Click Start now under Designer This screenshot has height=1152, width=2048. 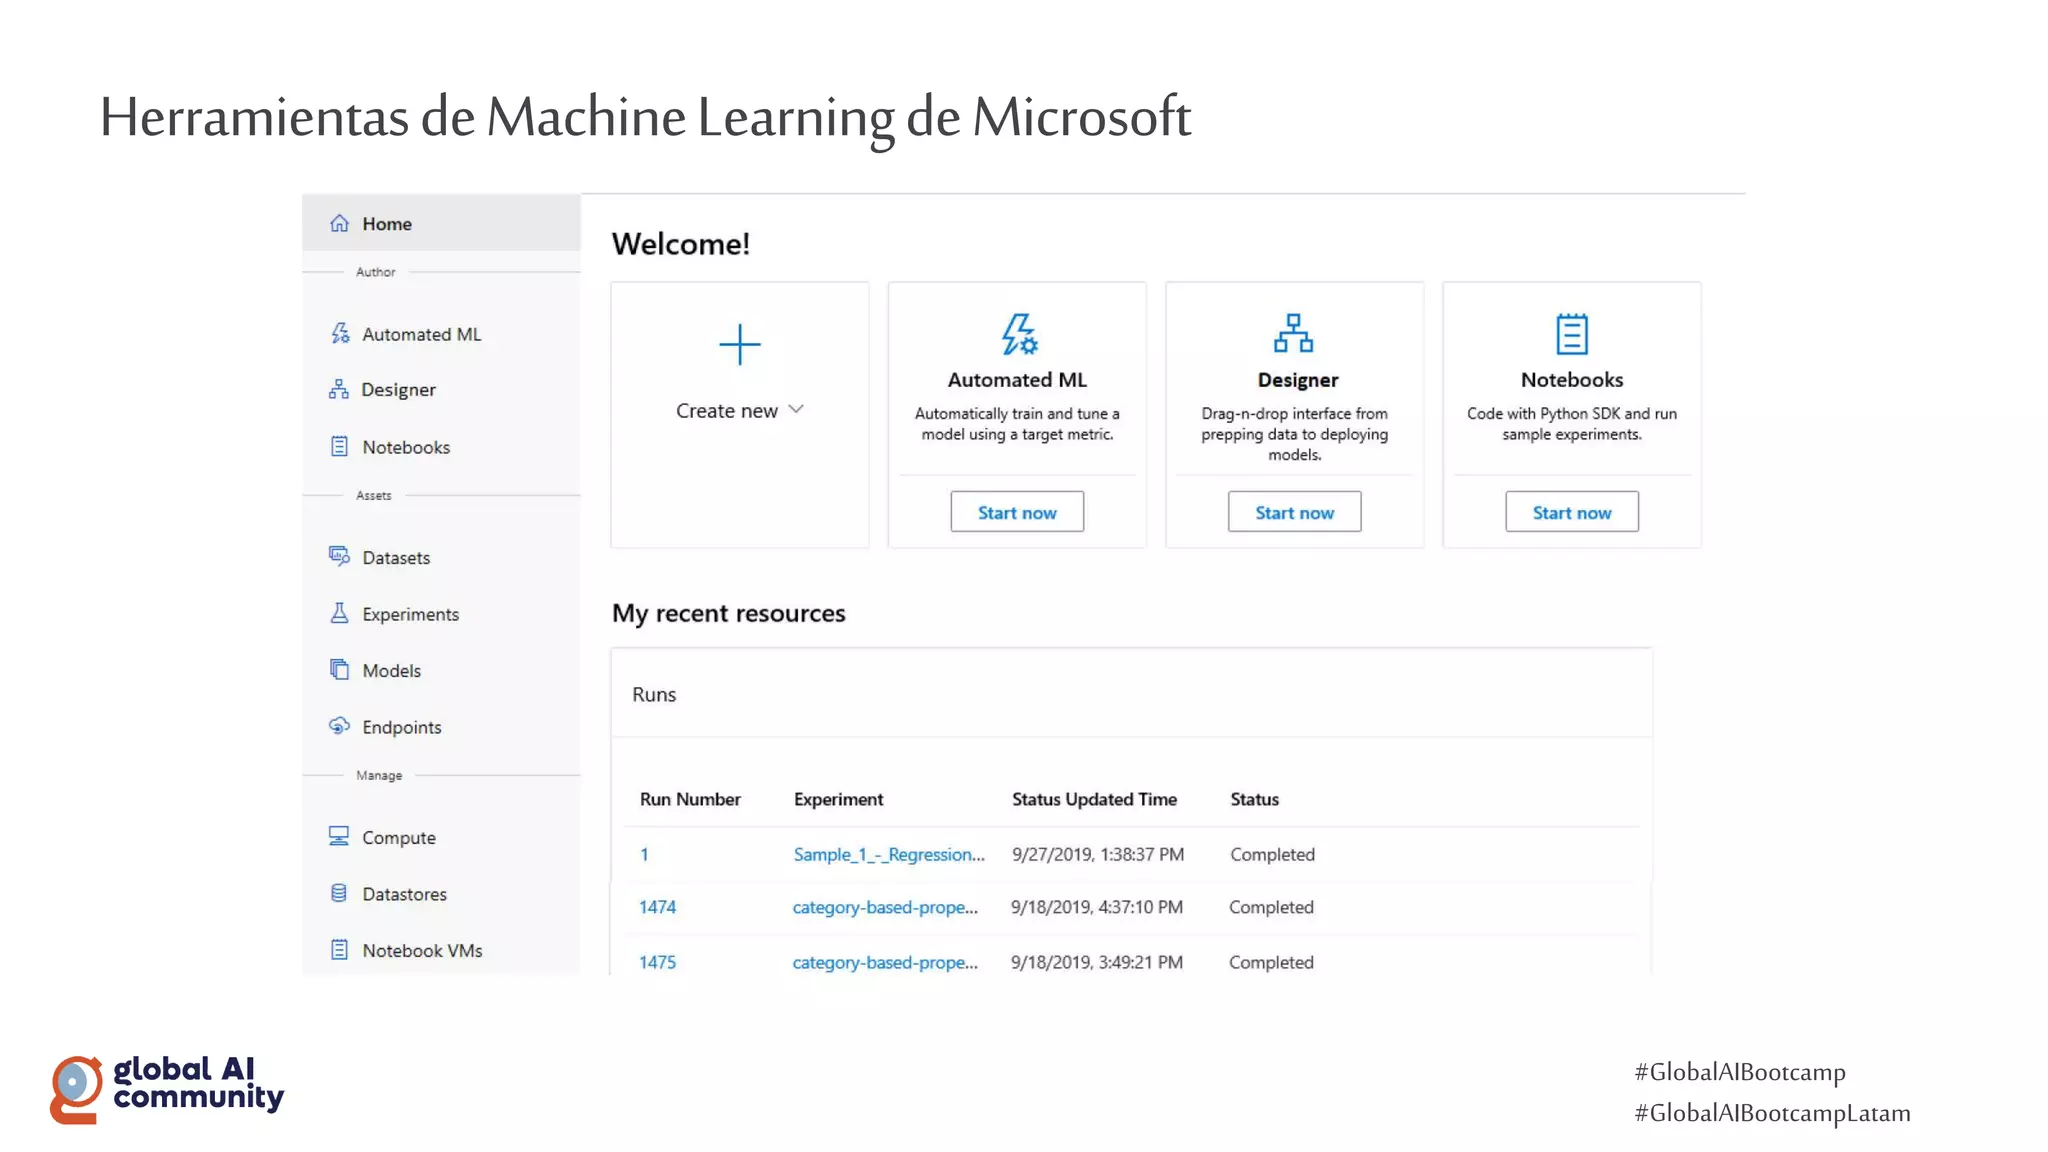pos(1294,512)
